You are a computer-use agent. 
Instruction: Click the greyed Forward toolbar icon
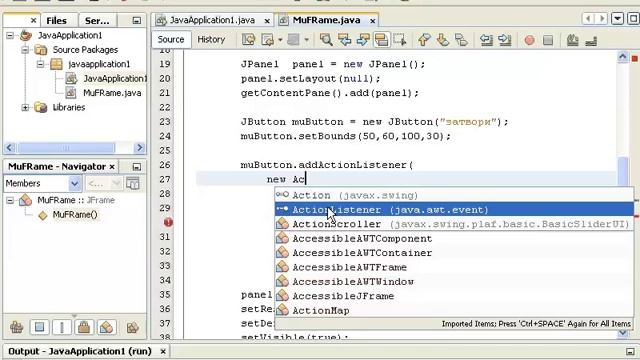[293, 40]
